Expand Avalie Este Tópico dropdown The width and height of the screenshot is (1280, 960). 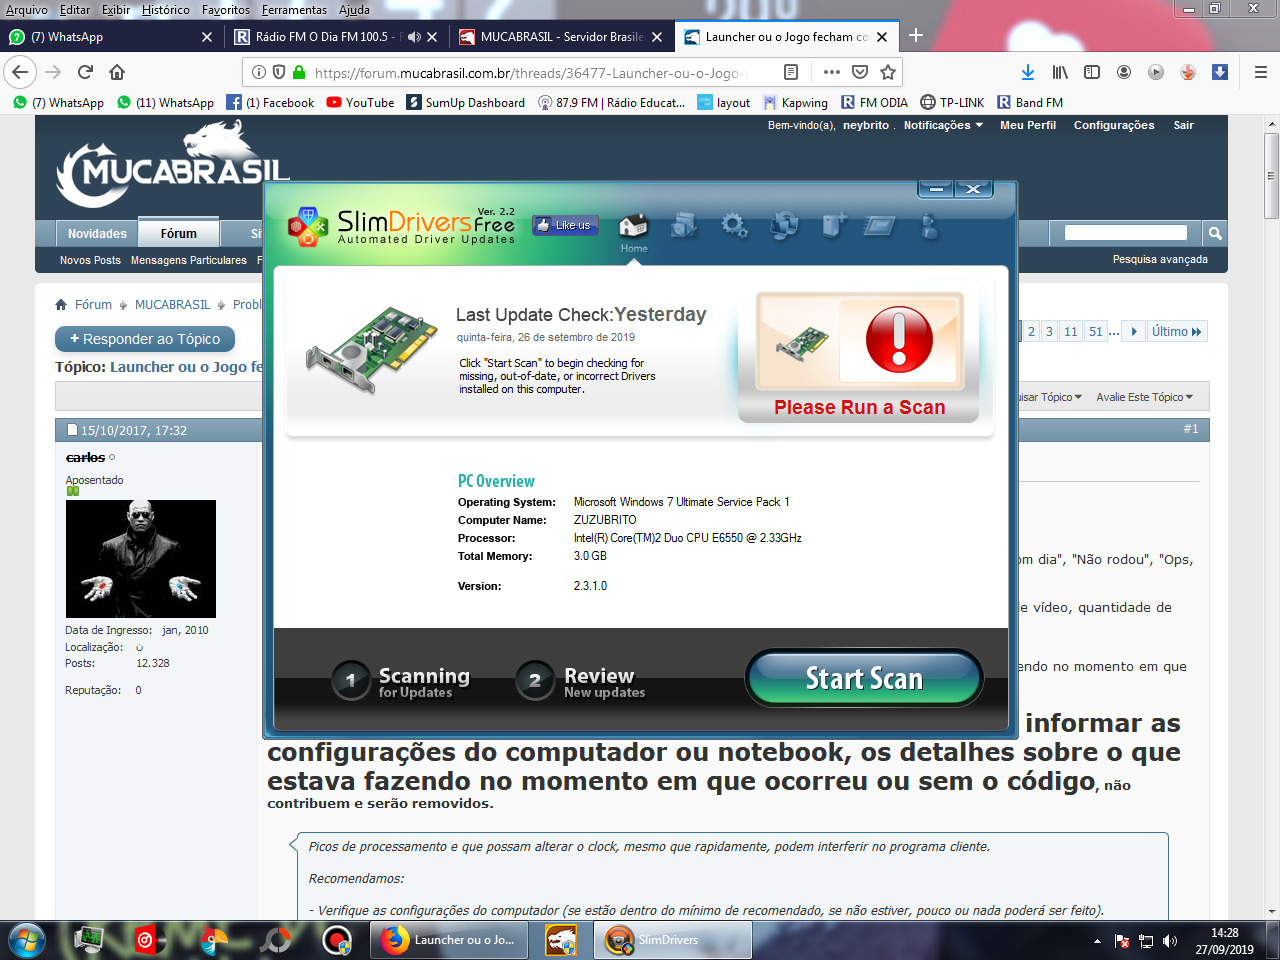(1144, 397)
